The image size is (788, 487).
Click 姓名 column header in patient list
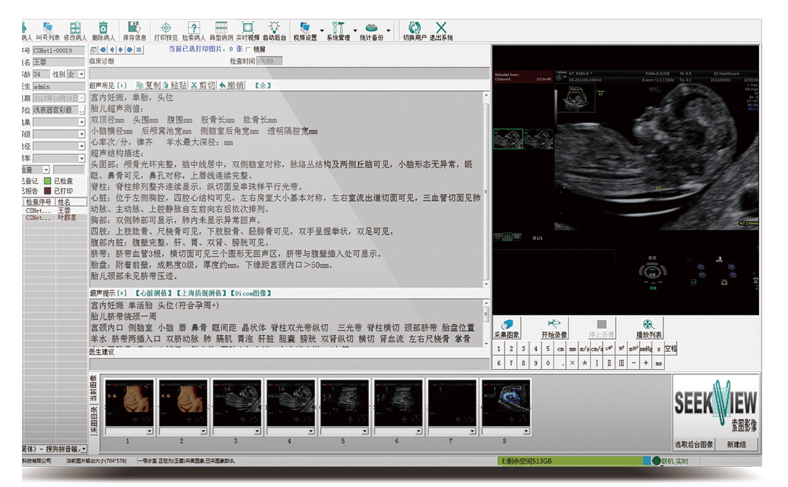70,202
